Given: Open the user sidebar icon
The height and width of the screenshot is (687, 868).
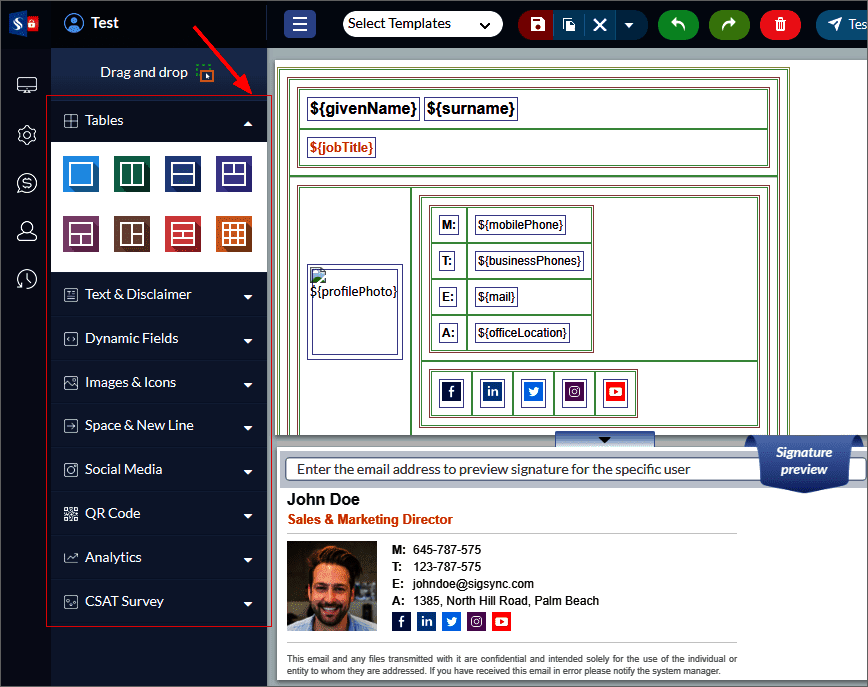Looking at the screenshot, I should click(27, 231).
